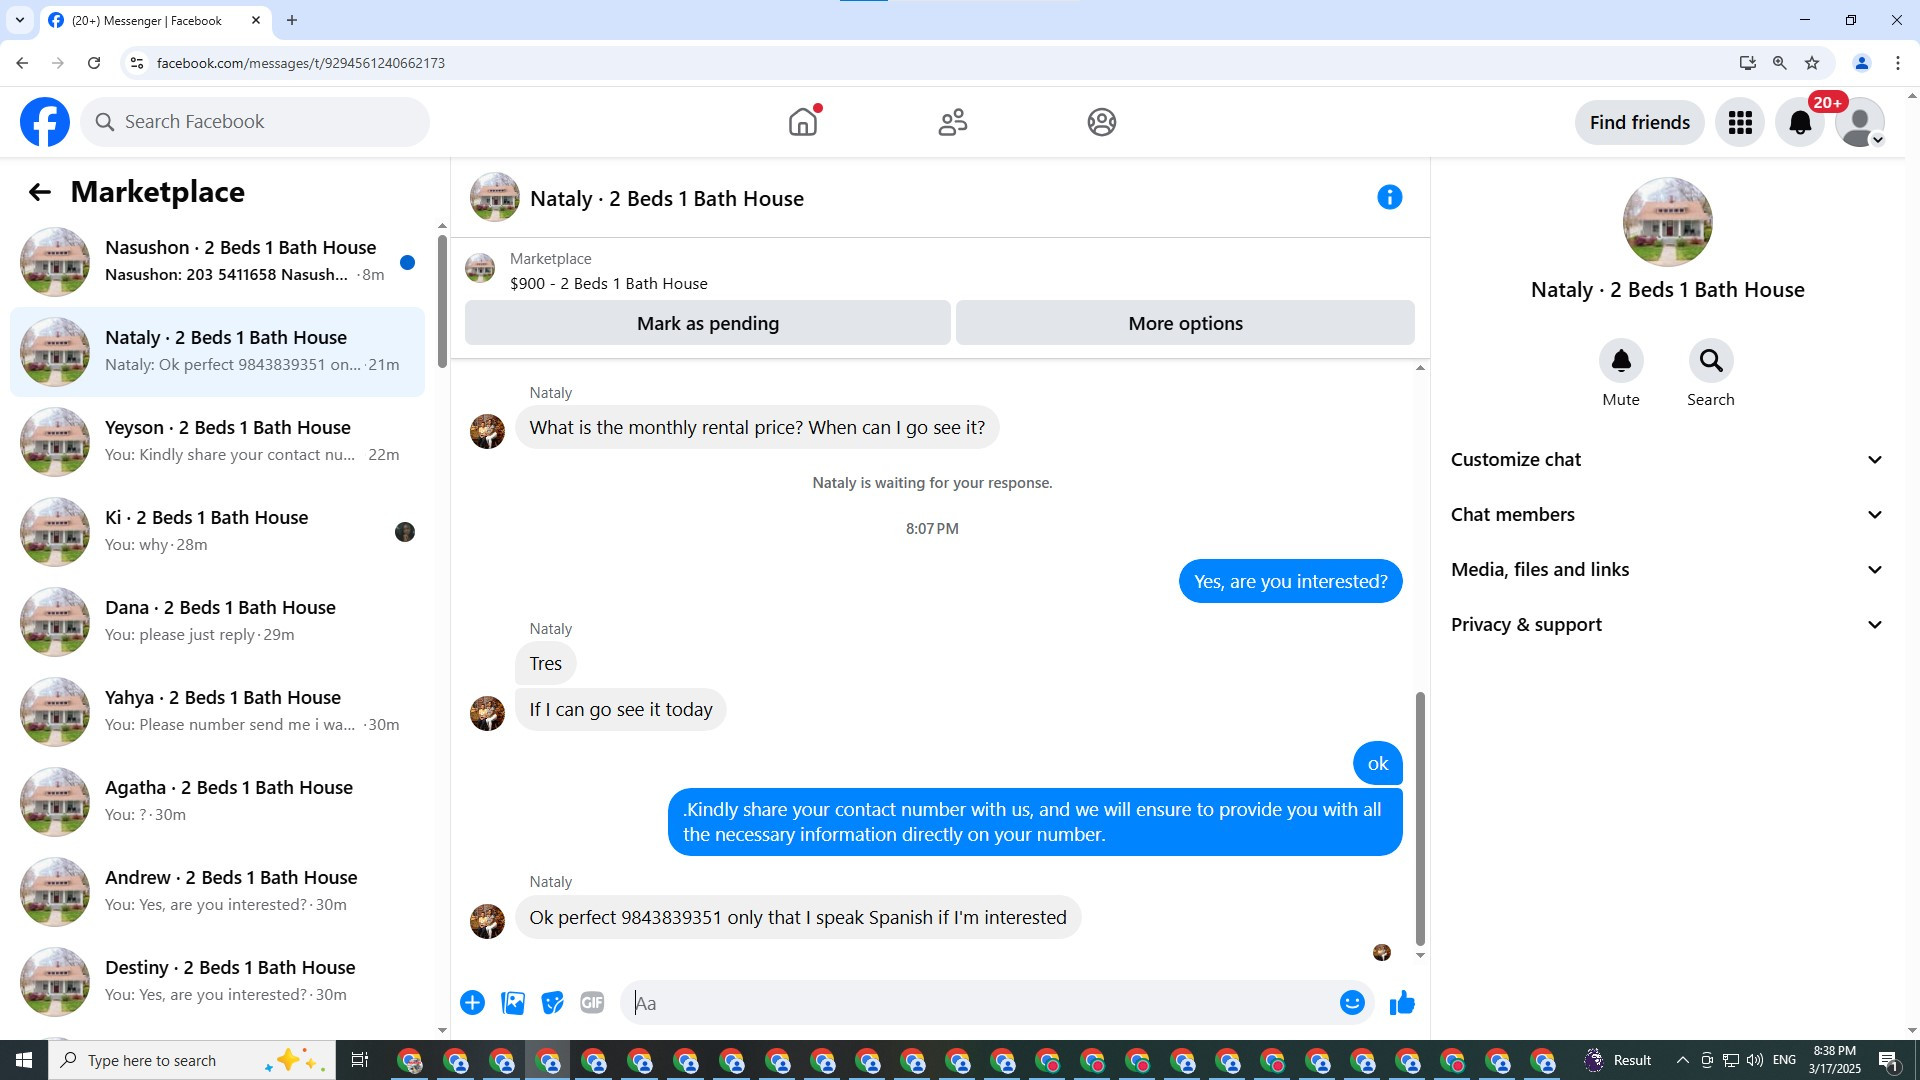Click Find friends button
1920x1080 pixels.
click(1640, 122)
